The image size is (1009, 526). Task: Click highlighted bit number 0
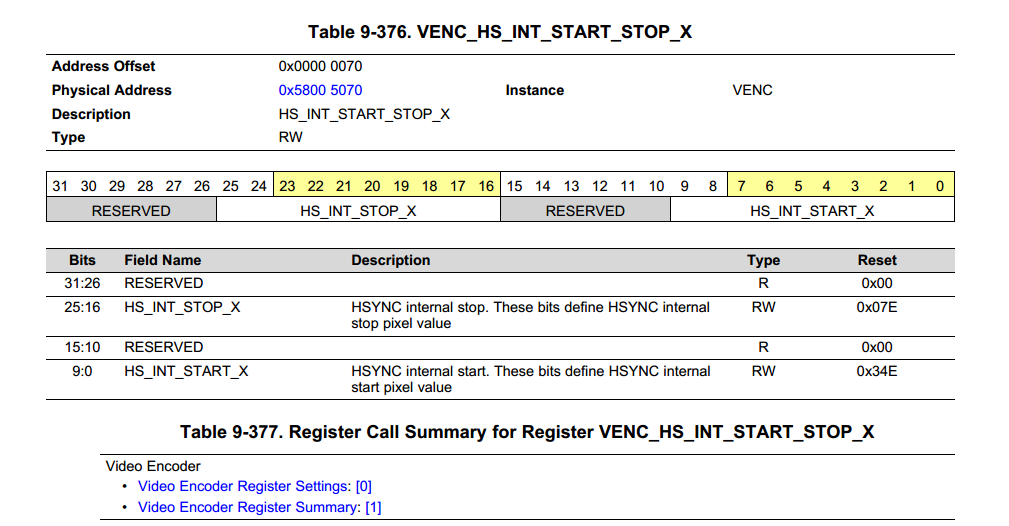pos(940,186)
